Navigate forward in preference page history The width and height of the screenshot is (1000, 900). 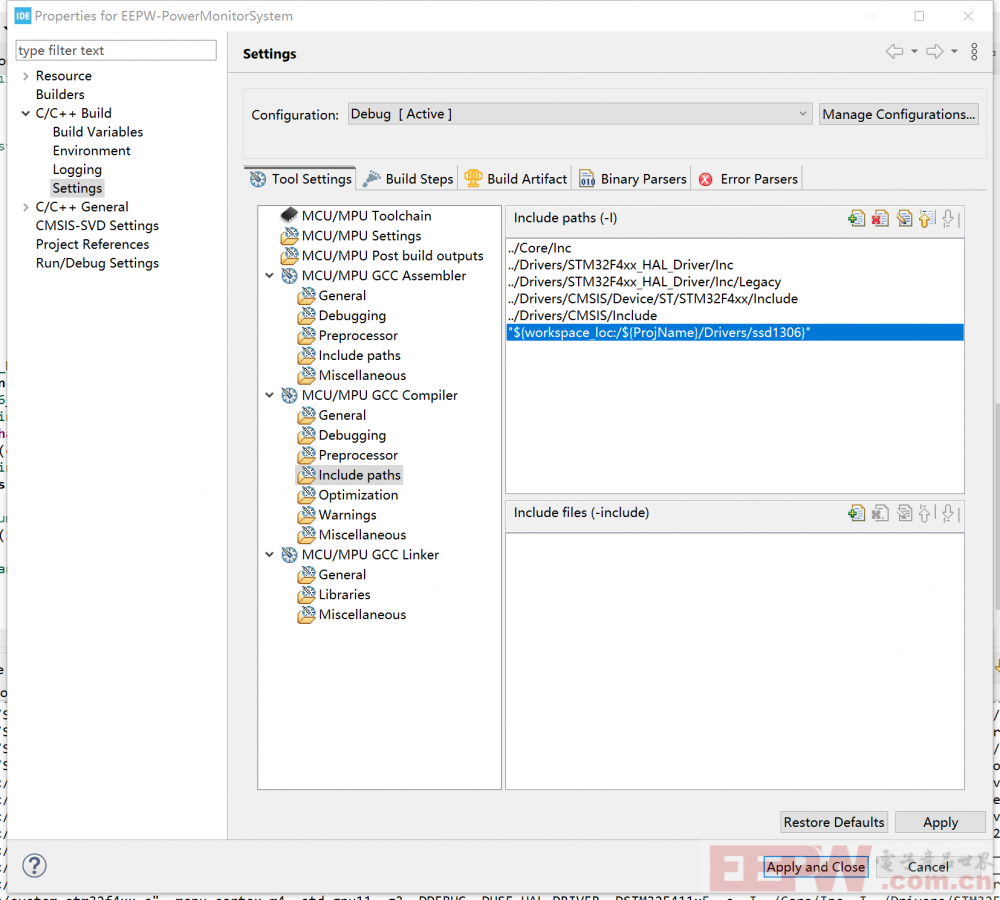[935, 51]
